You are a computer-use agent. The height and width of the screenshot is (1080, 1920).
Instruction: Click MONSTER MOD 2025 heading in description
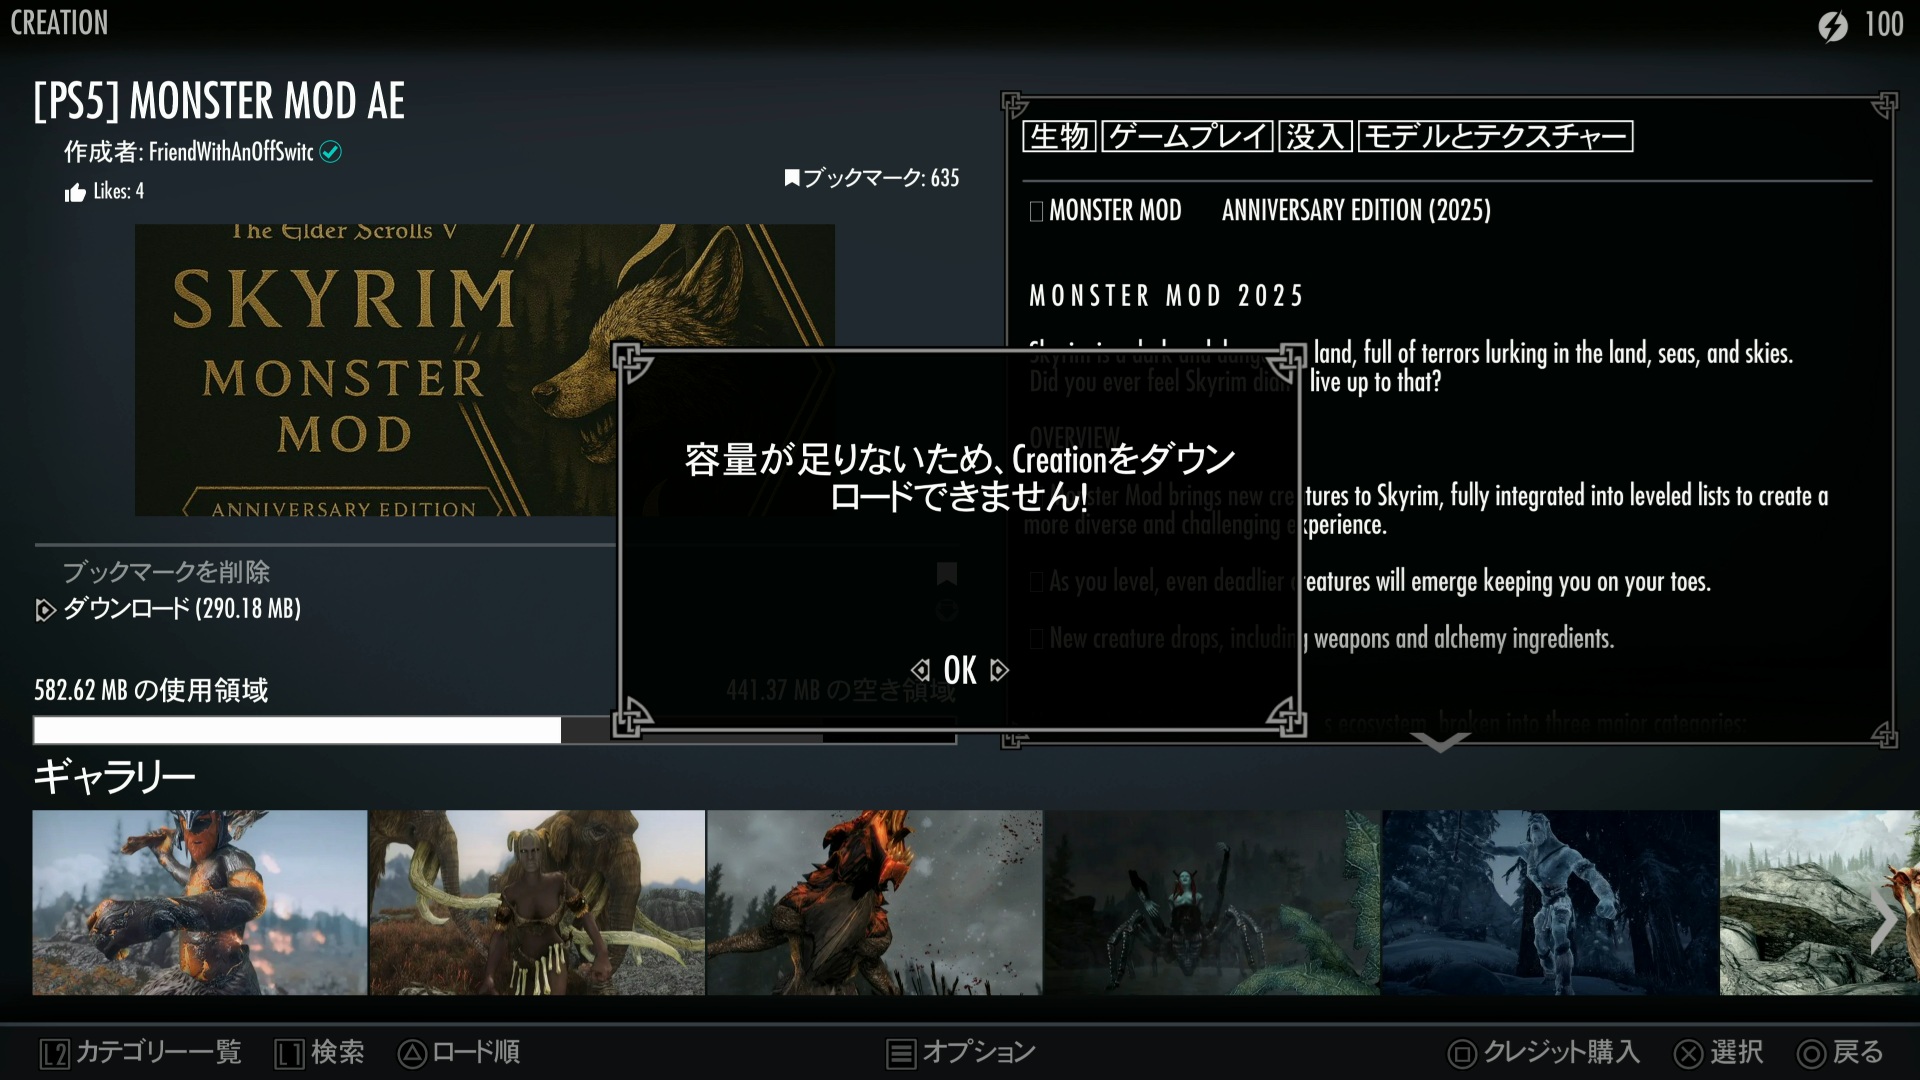tap(1167, 296)
